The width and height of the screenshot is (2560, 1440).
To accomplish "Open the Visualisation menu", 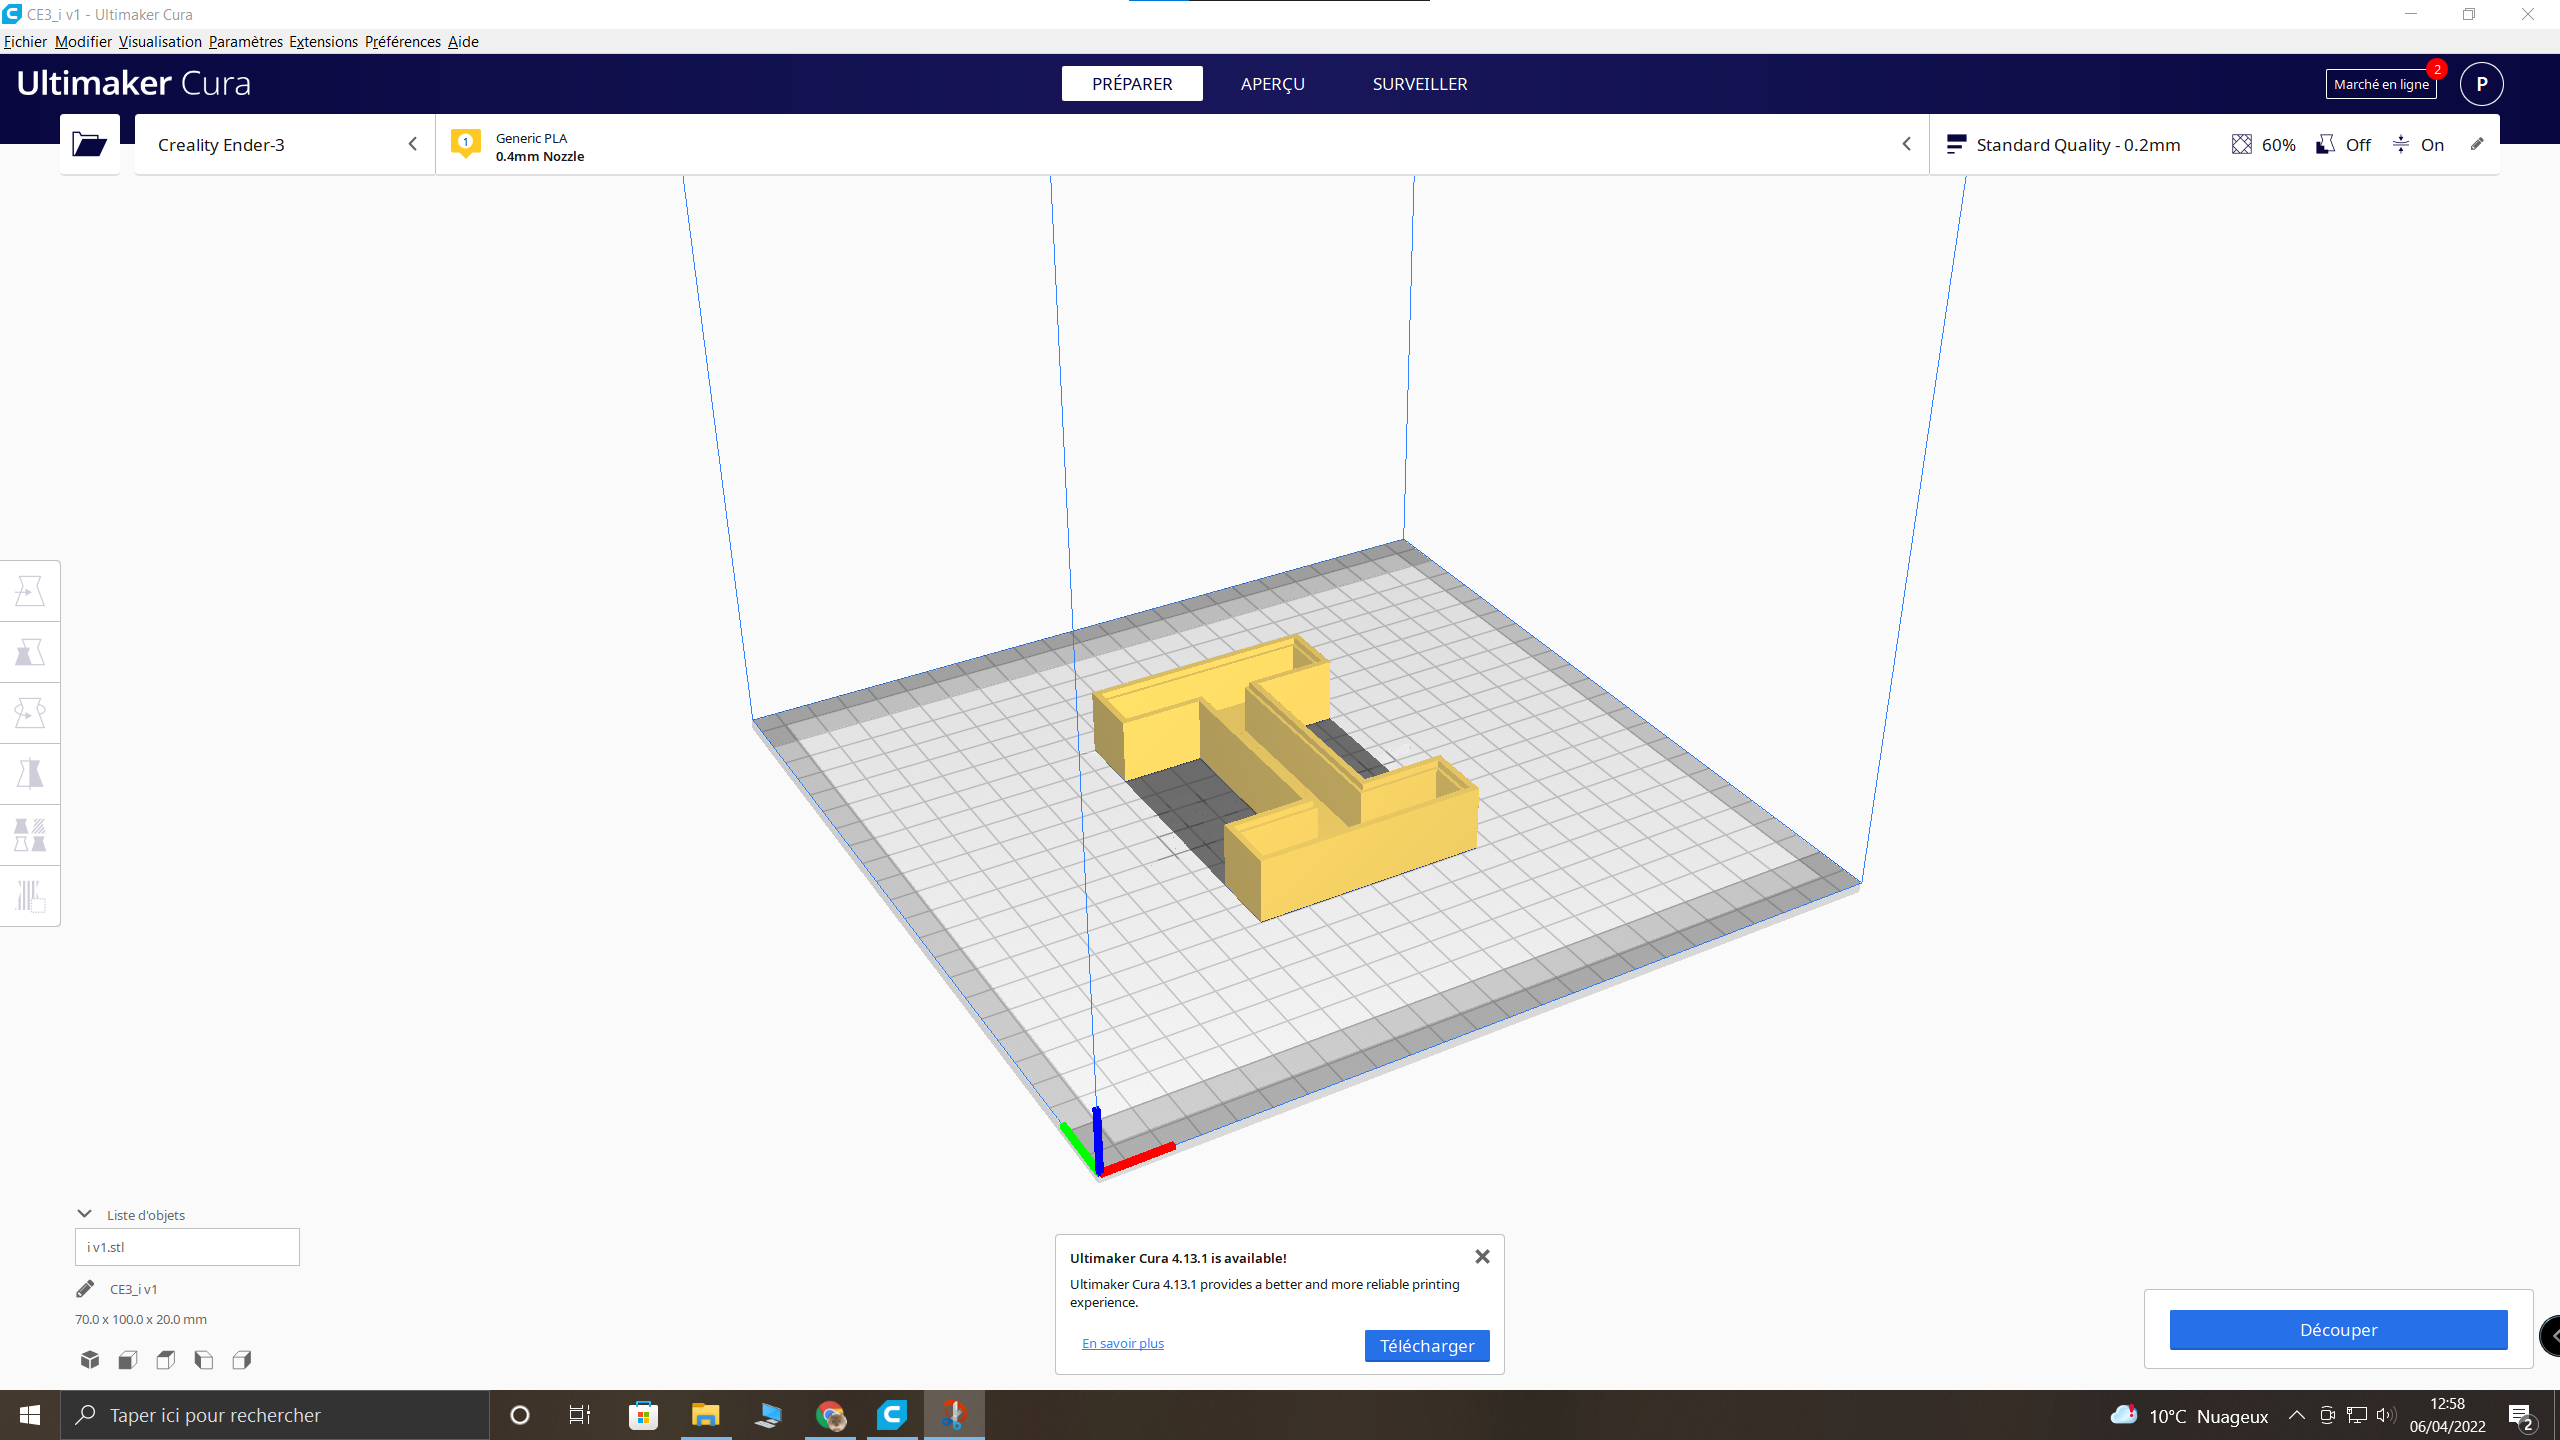I will point(160,41).
